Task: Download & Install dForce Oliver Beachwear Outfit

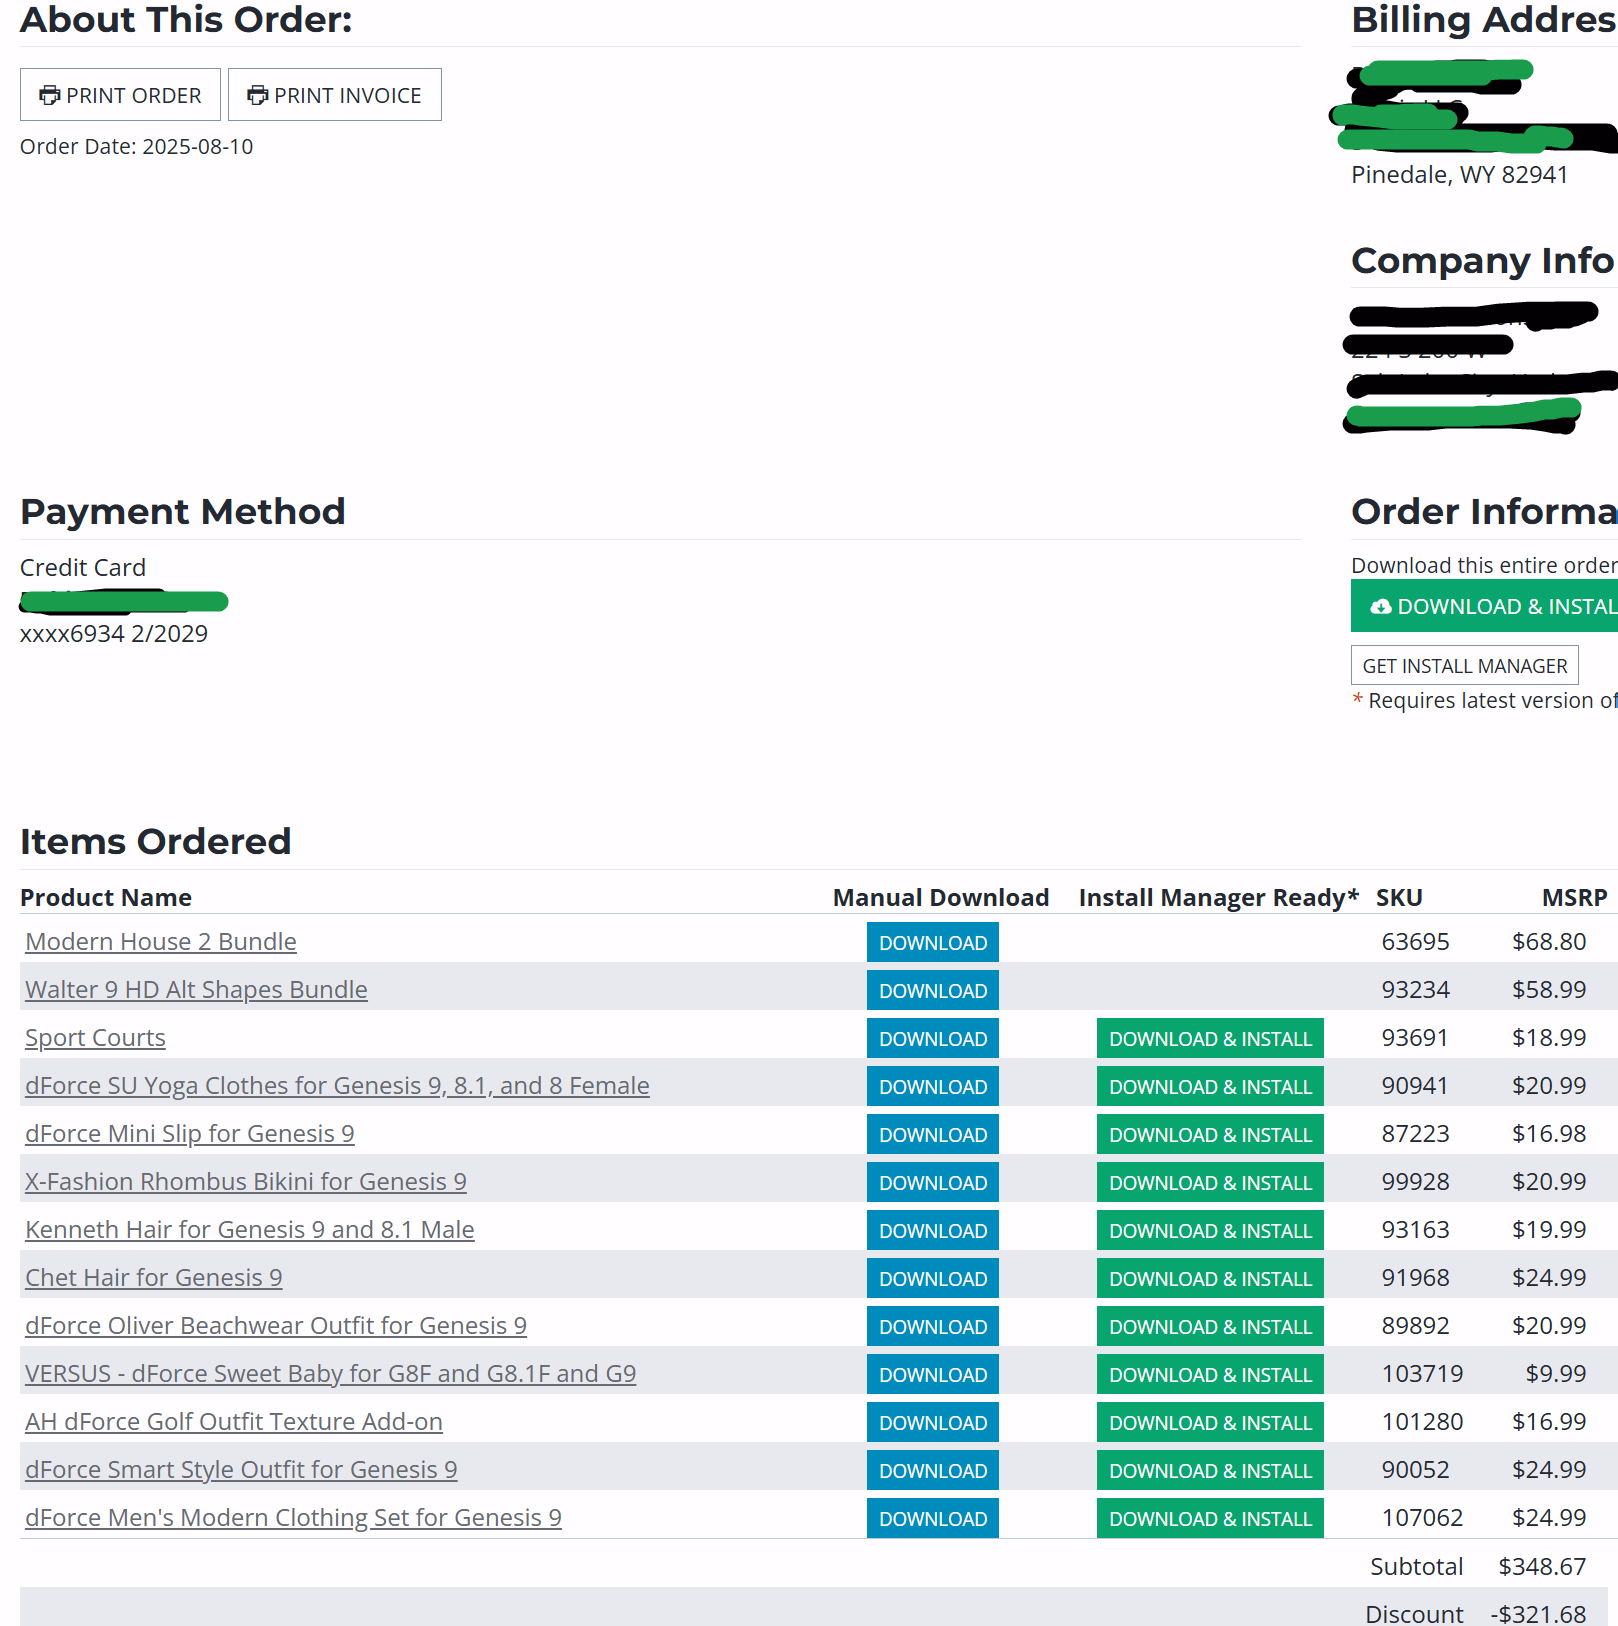Action: coord(1210,1326)
